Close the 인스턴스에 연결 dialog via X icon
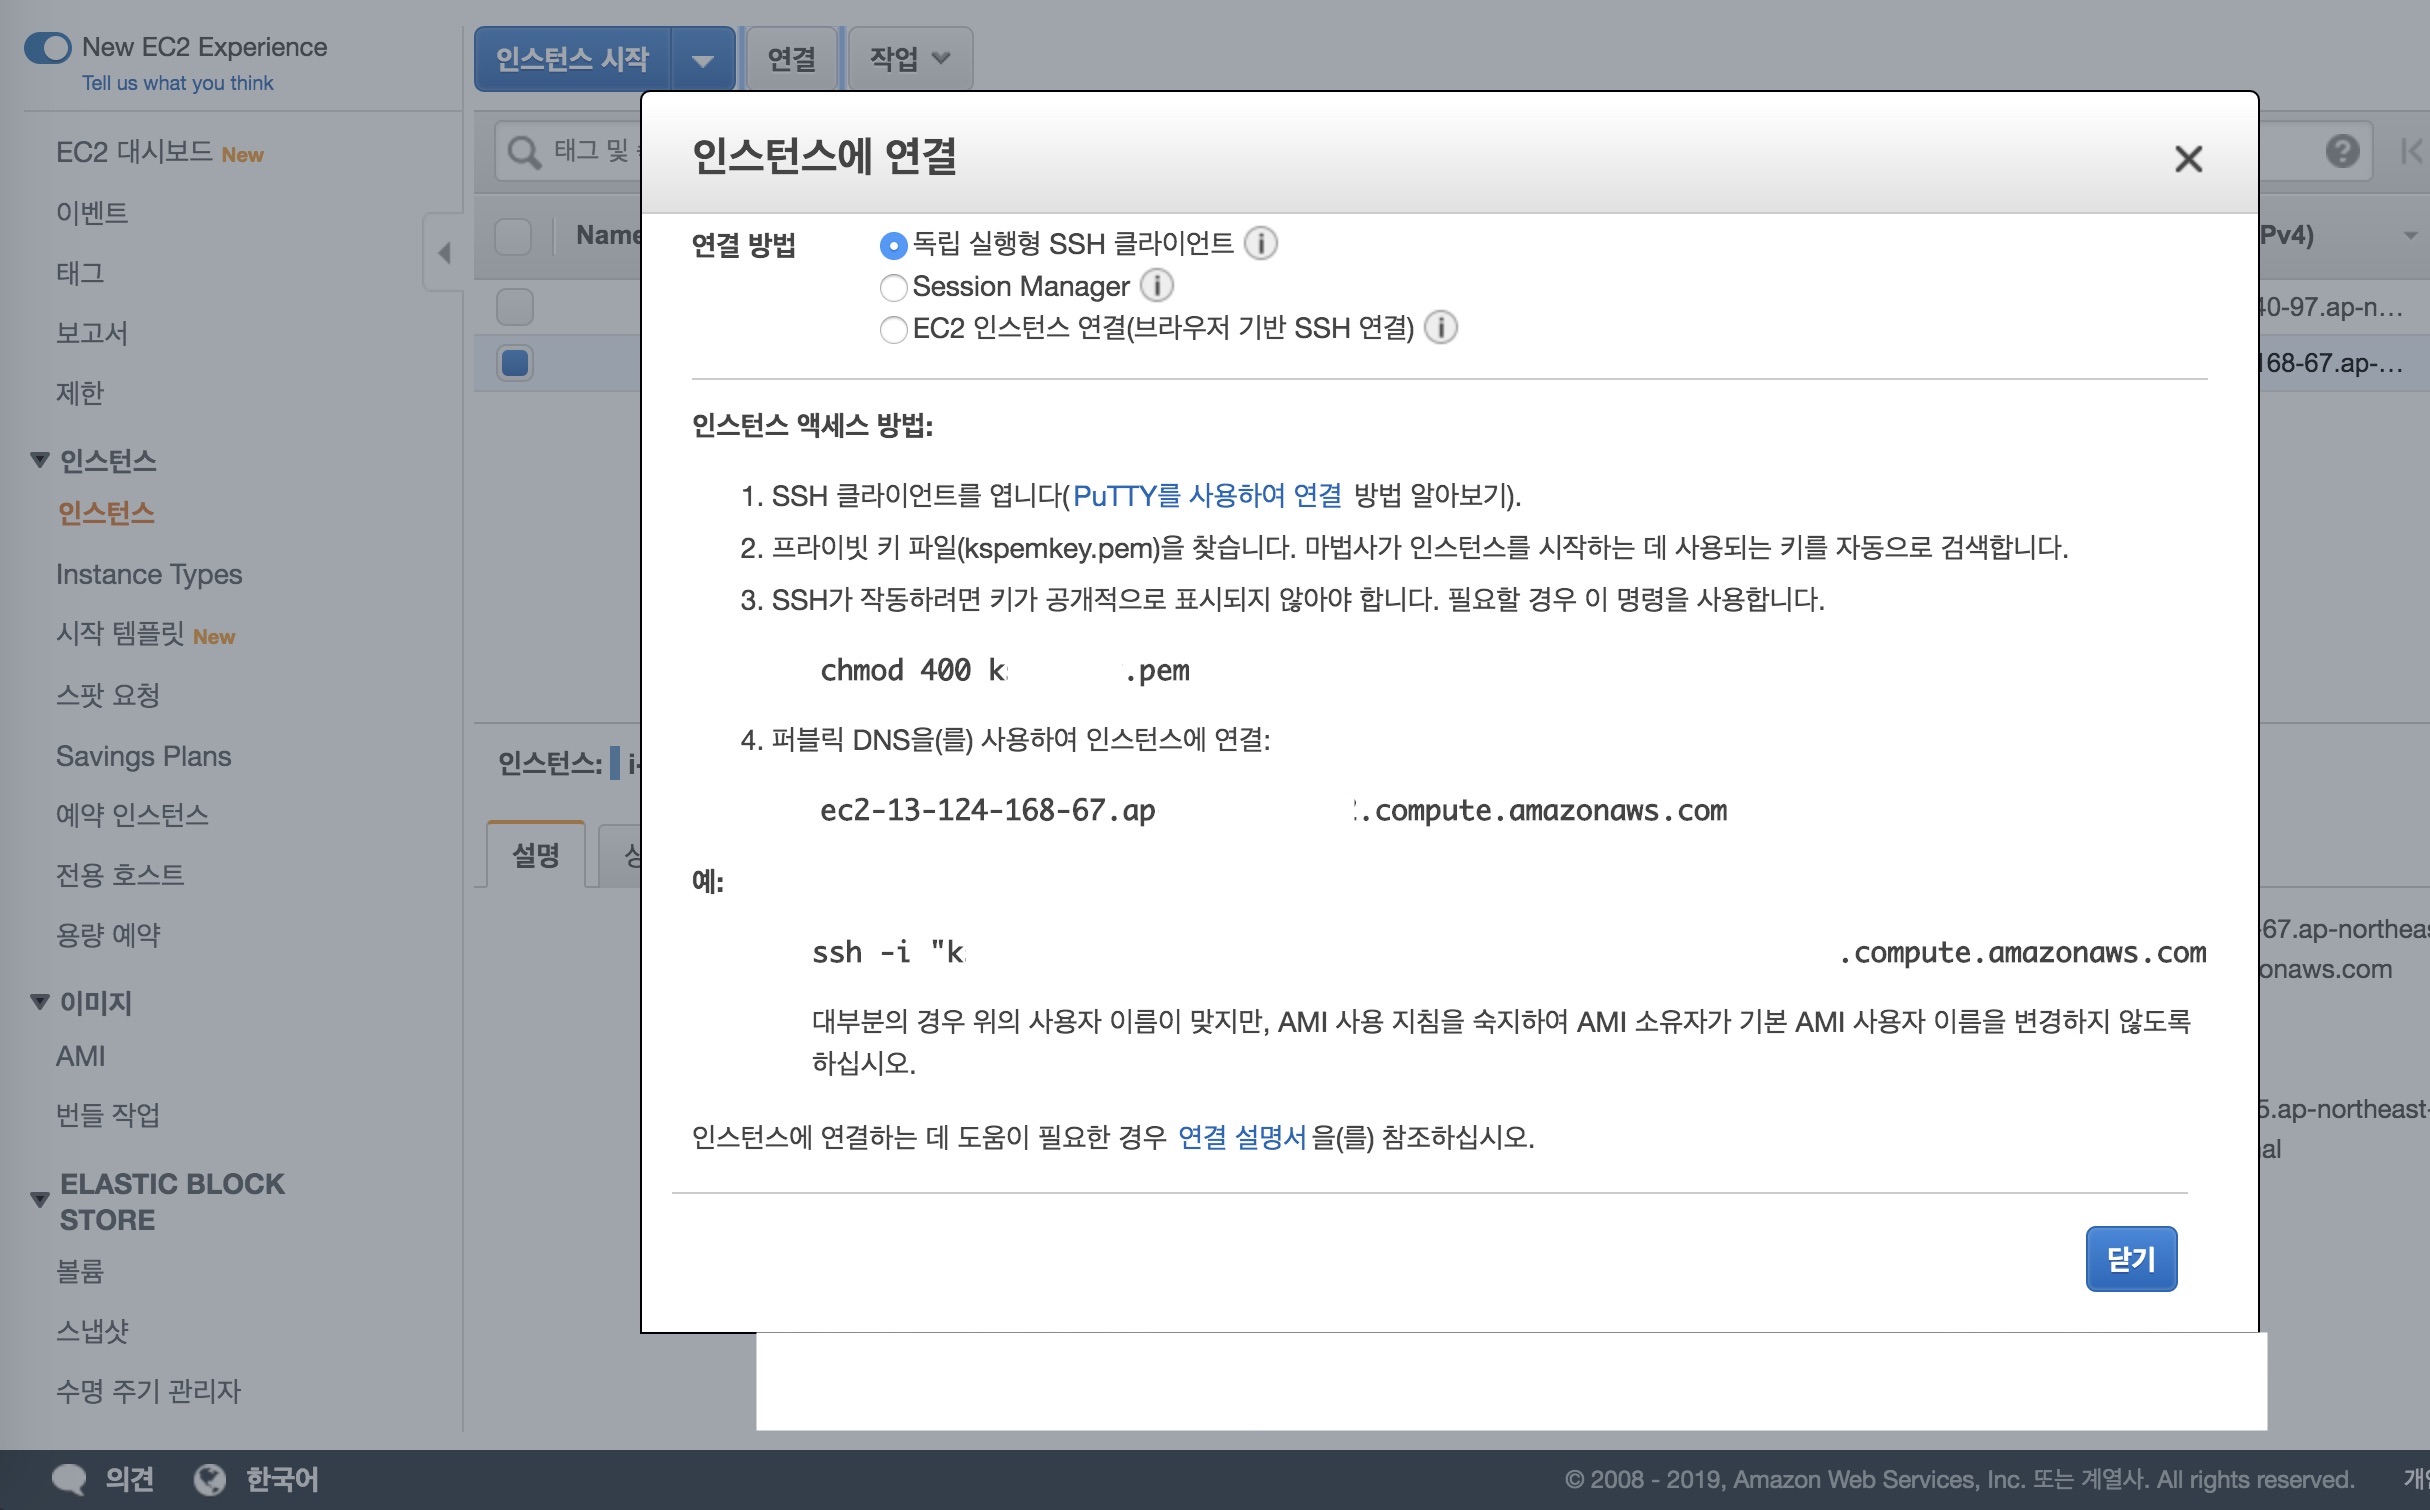The height and width of the screenshot is (1510, 2430). click(x=2188, y=158)
